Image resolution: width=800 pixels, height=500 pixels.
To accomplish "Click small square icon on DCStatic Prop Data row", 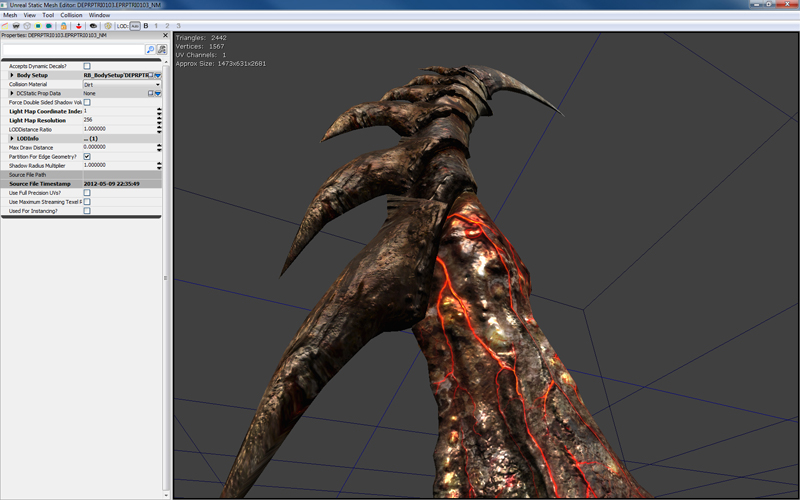I will (151, 93).
